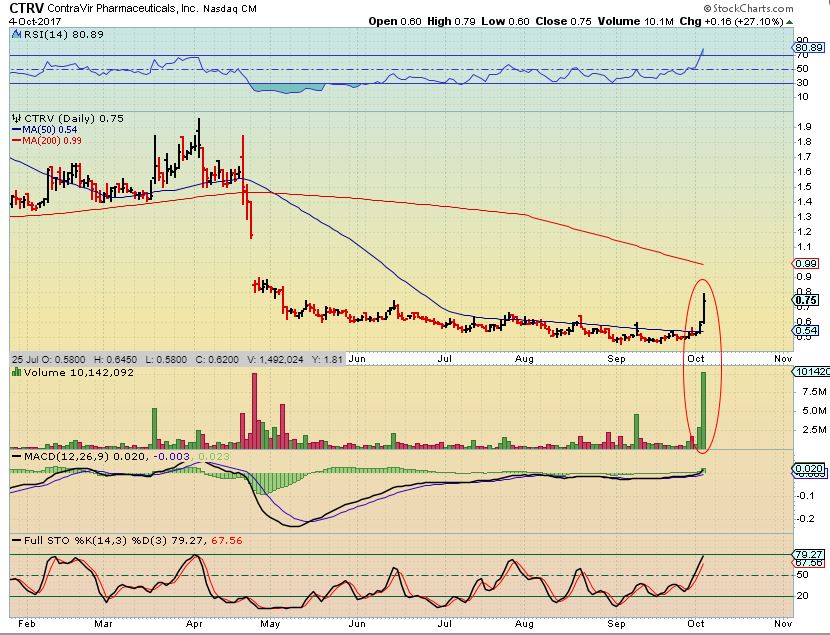The height and width of the screenshot is (635, 830).
Task: Select the V: 1,492,024 readout value
Action: (275, 359)
